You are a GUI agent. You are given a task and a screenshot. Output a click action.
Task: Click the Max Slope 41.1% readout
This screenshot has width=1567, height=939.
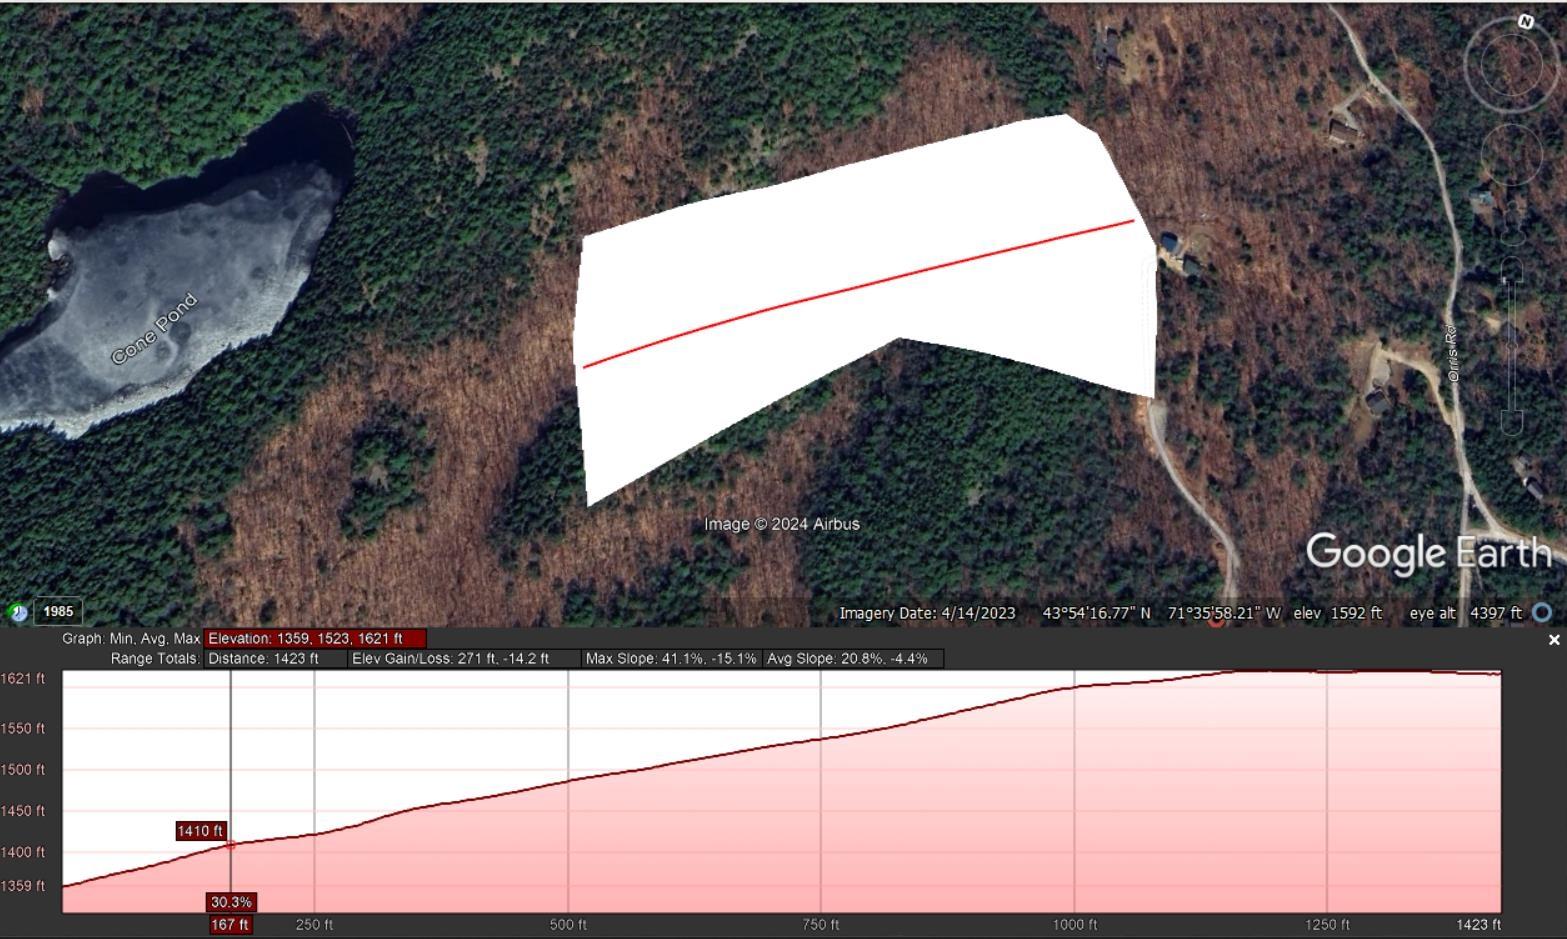tap(671, 658)
